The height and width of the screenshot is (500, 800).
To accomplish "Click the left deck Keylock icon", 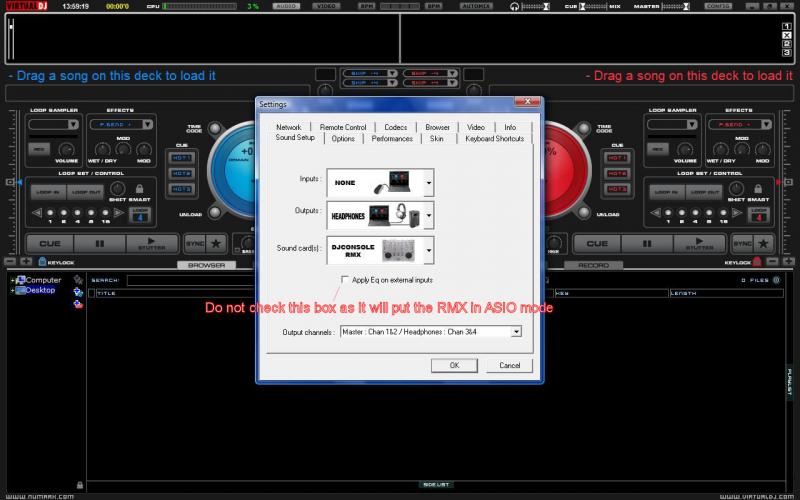I will tap(43, 262).
